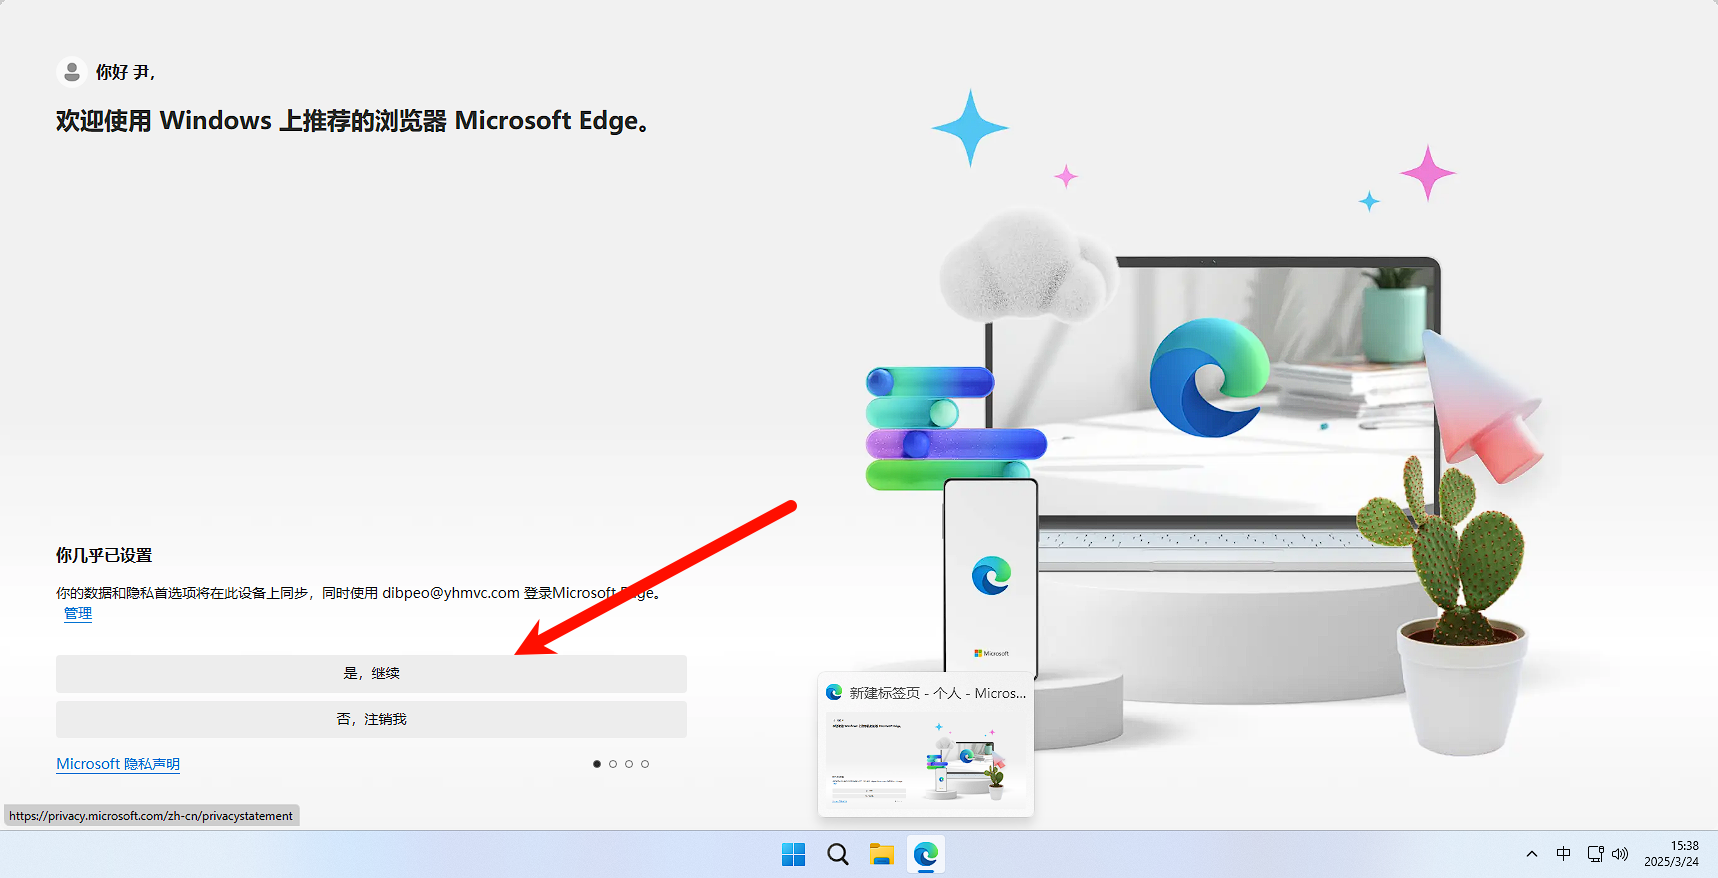Viewport: 1718px width, 878px height.
Task: Open File Explorer from taskbar
Action: (x=881, y=854)
